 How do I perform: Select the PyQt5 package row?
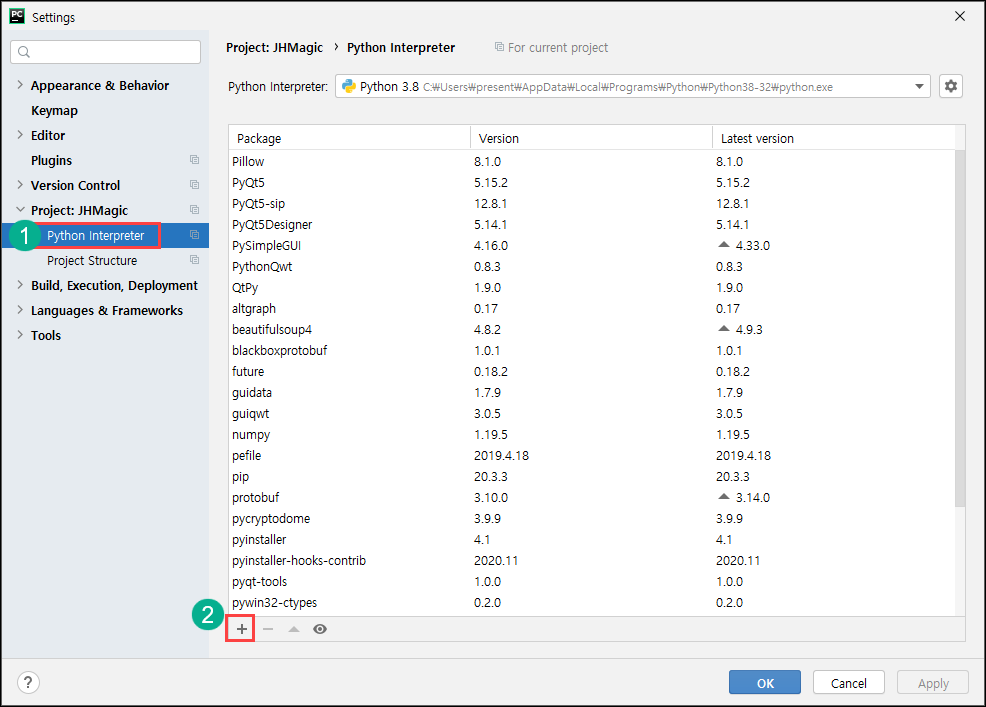click(x=591, y=182)
